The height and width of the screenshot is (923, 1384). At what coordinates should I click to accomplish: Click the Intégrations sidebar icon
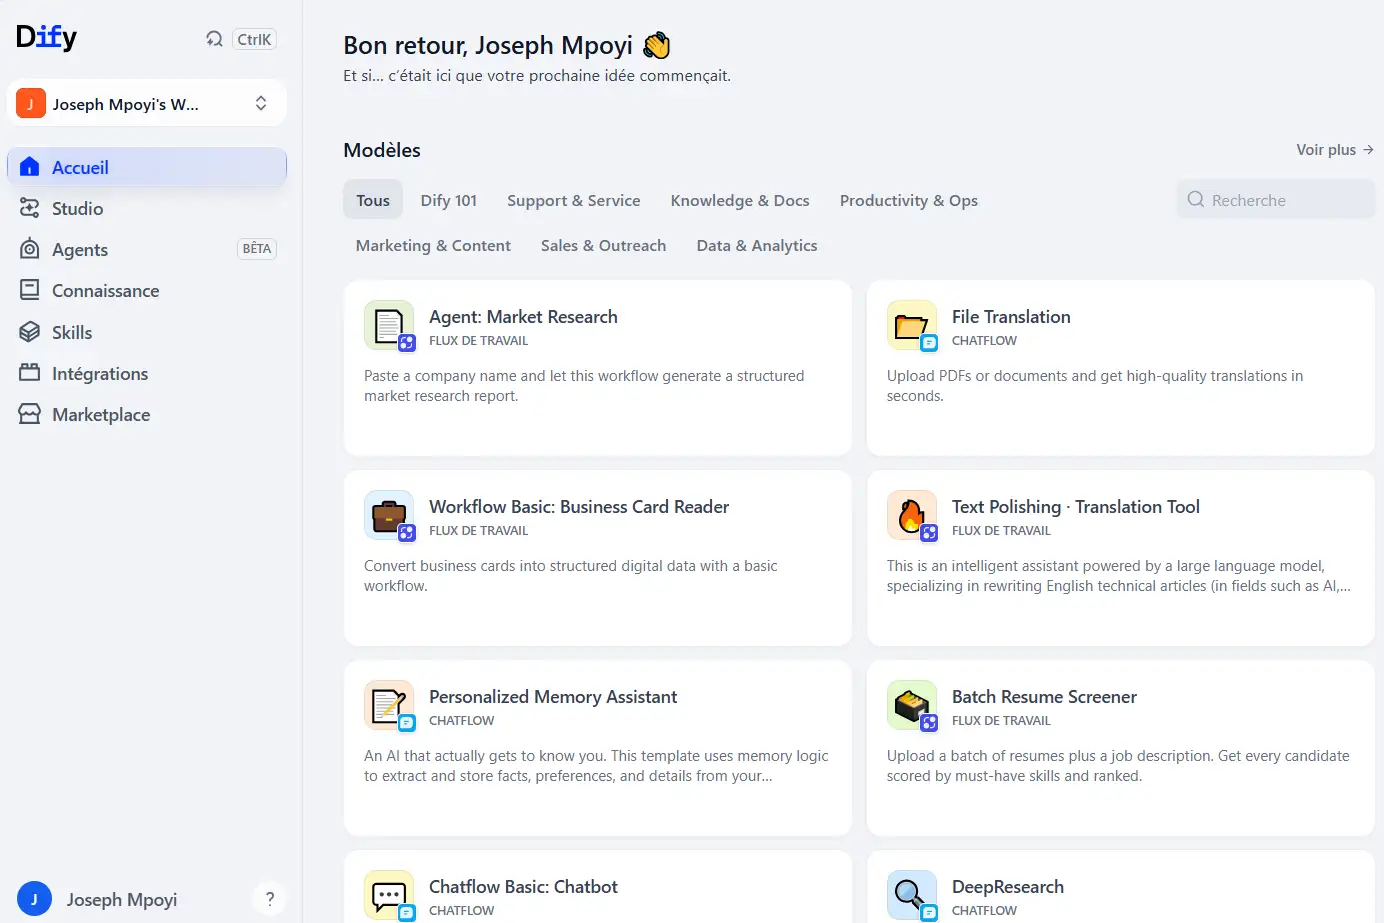pos(30,373)
